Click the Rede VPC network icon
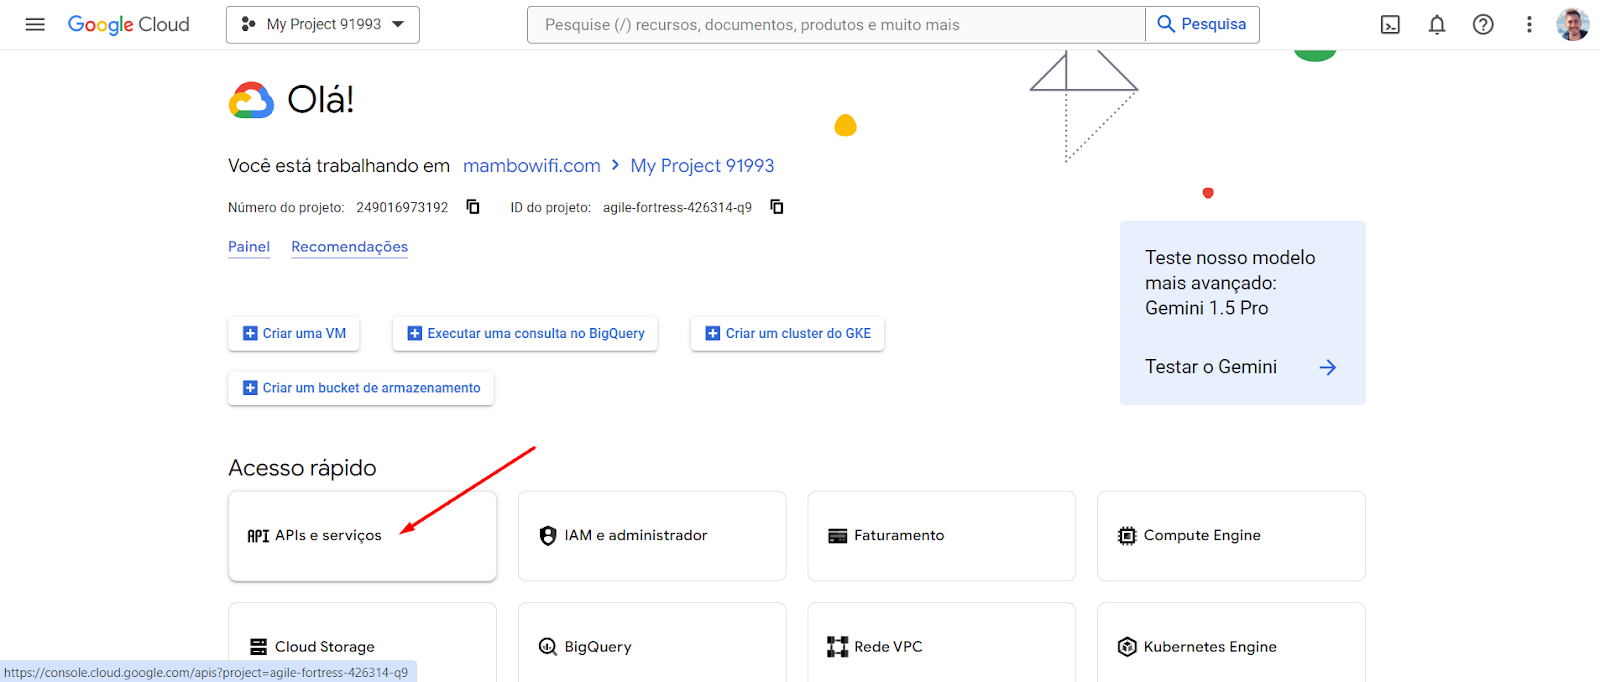This screenshot has height=682, width=1600. [x=838, y=647]
